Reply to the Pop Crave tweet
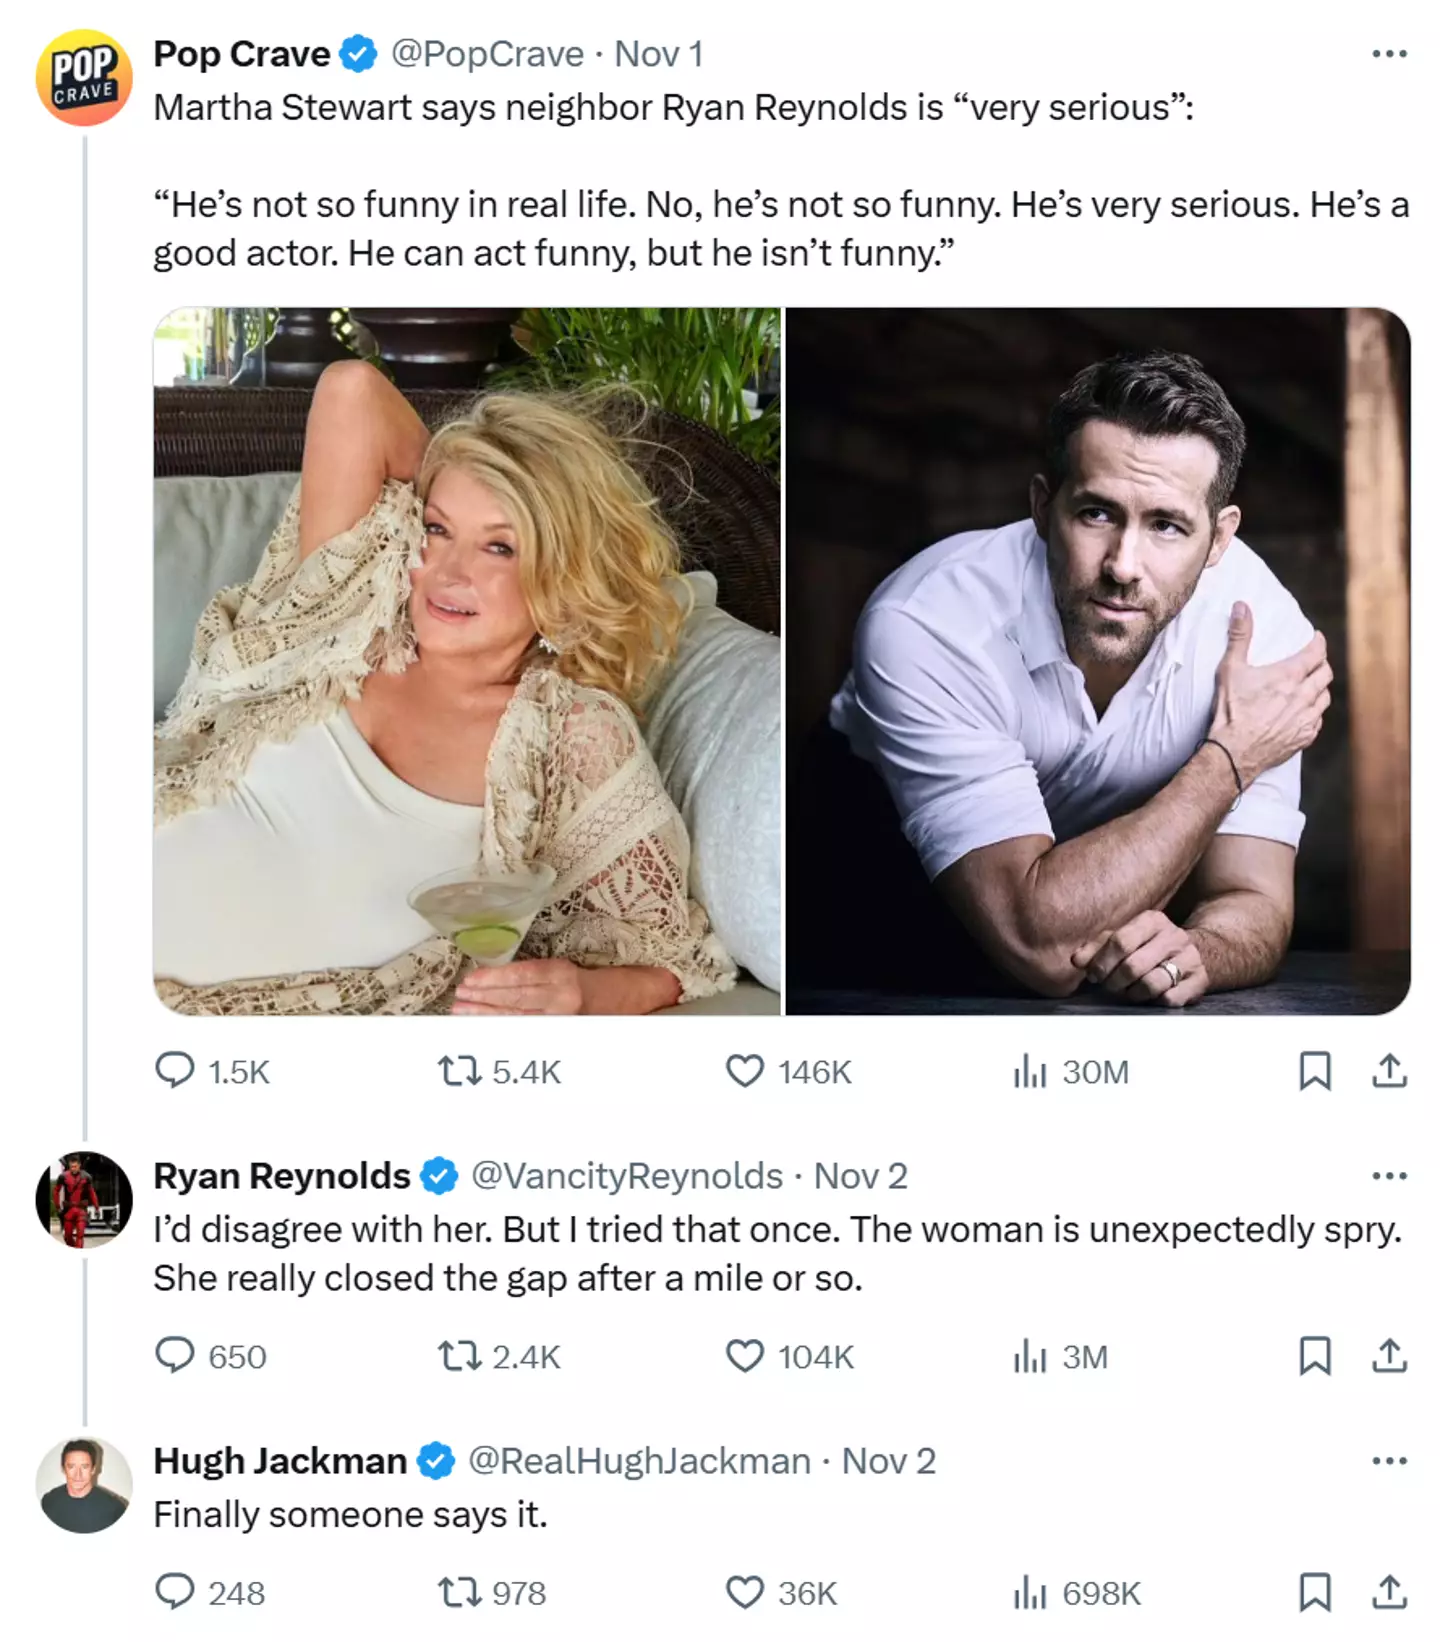This screenshot has width=1440, height=1642. [x=175, y=1070]
